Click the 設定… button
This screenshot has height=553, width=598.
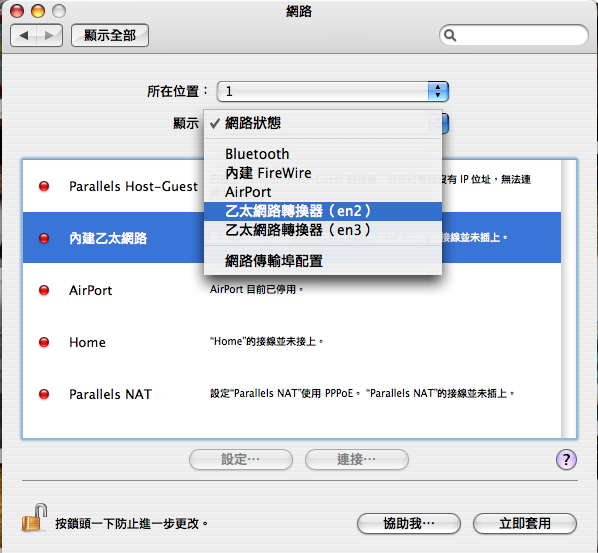click(x=241, y=459)
